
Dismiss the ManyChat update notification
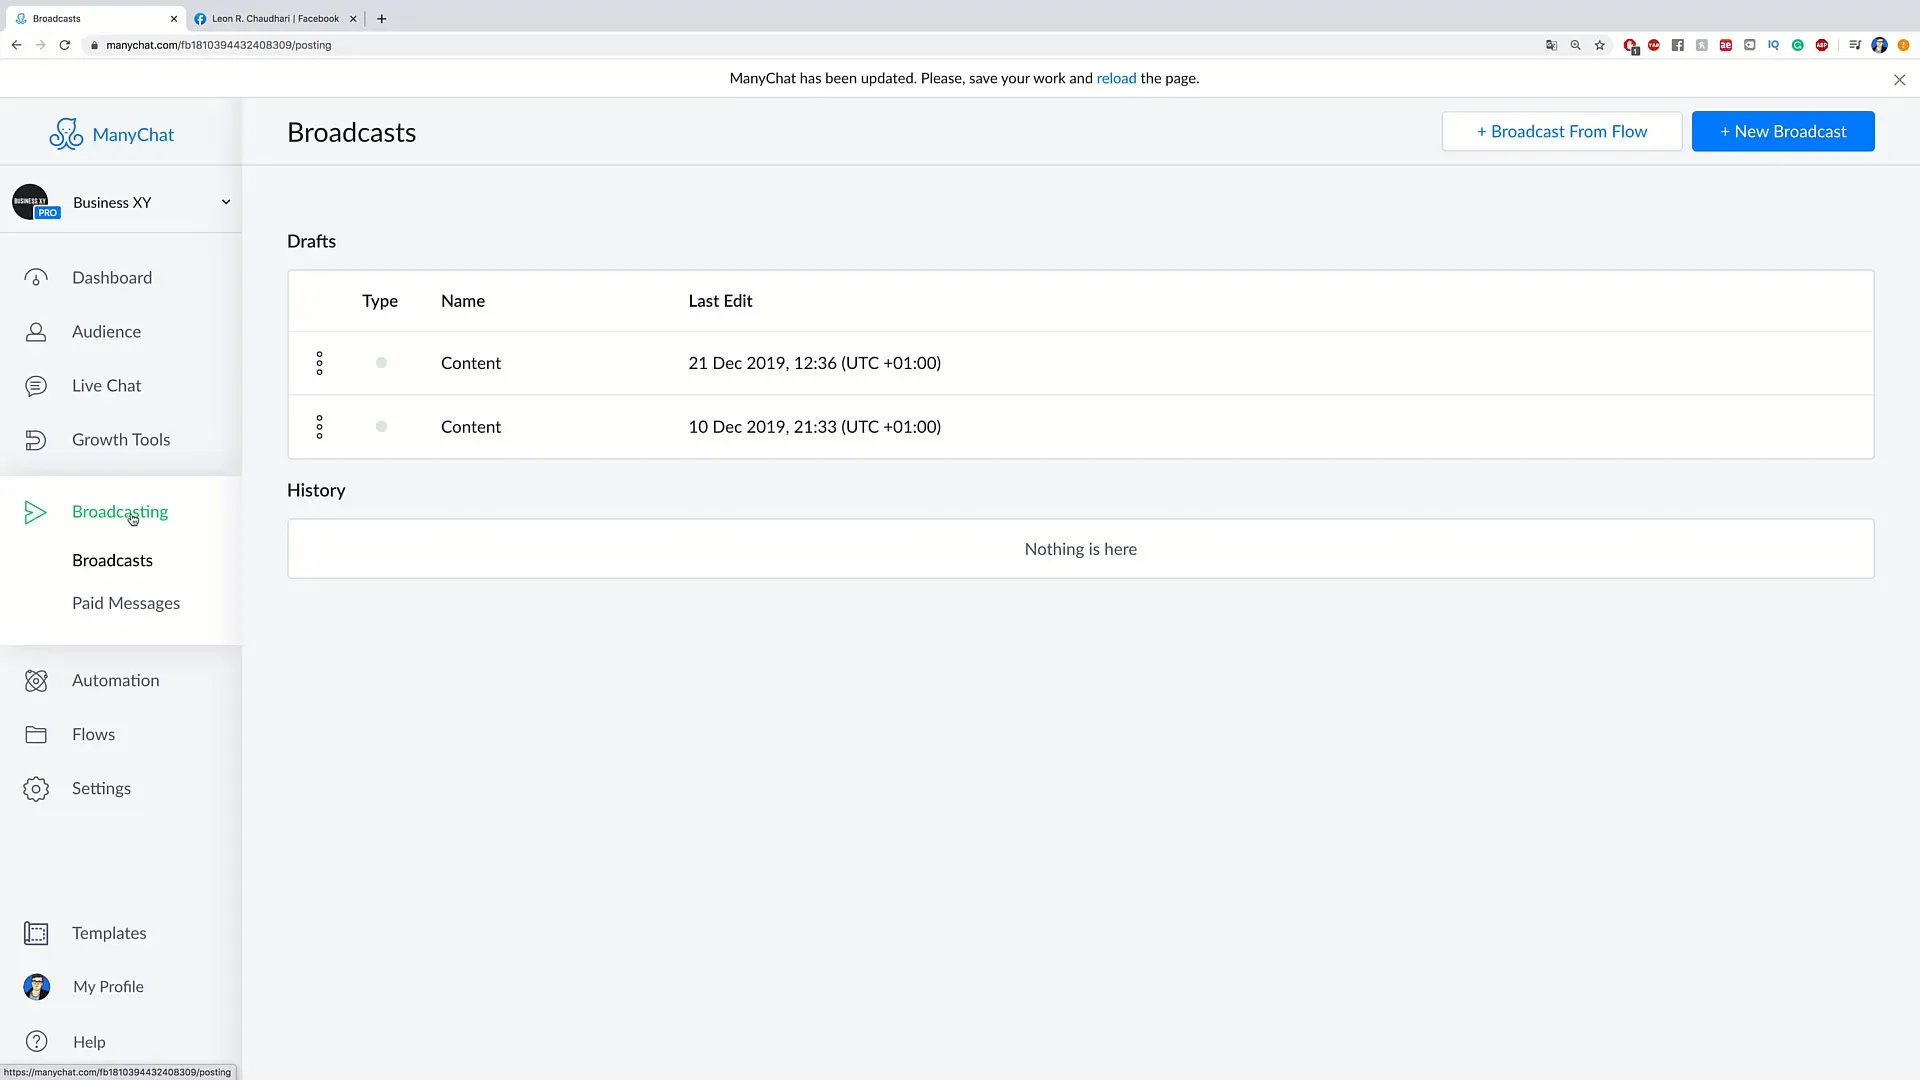1899,80
